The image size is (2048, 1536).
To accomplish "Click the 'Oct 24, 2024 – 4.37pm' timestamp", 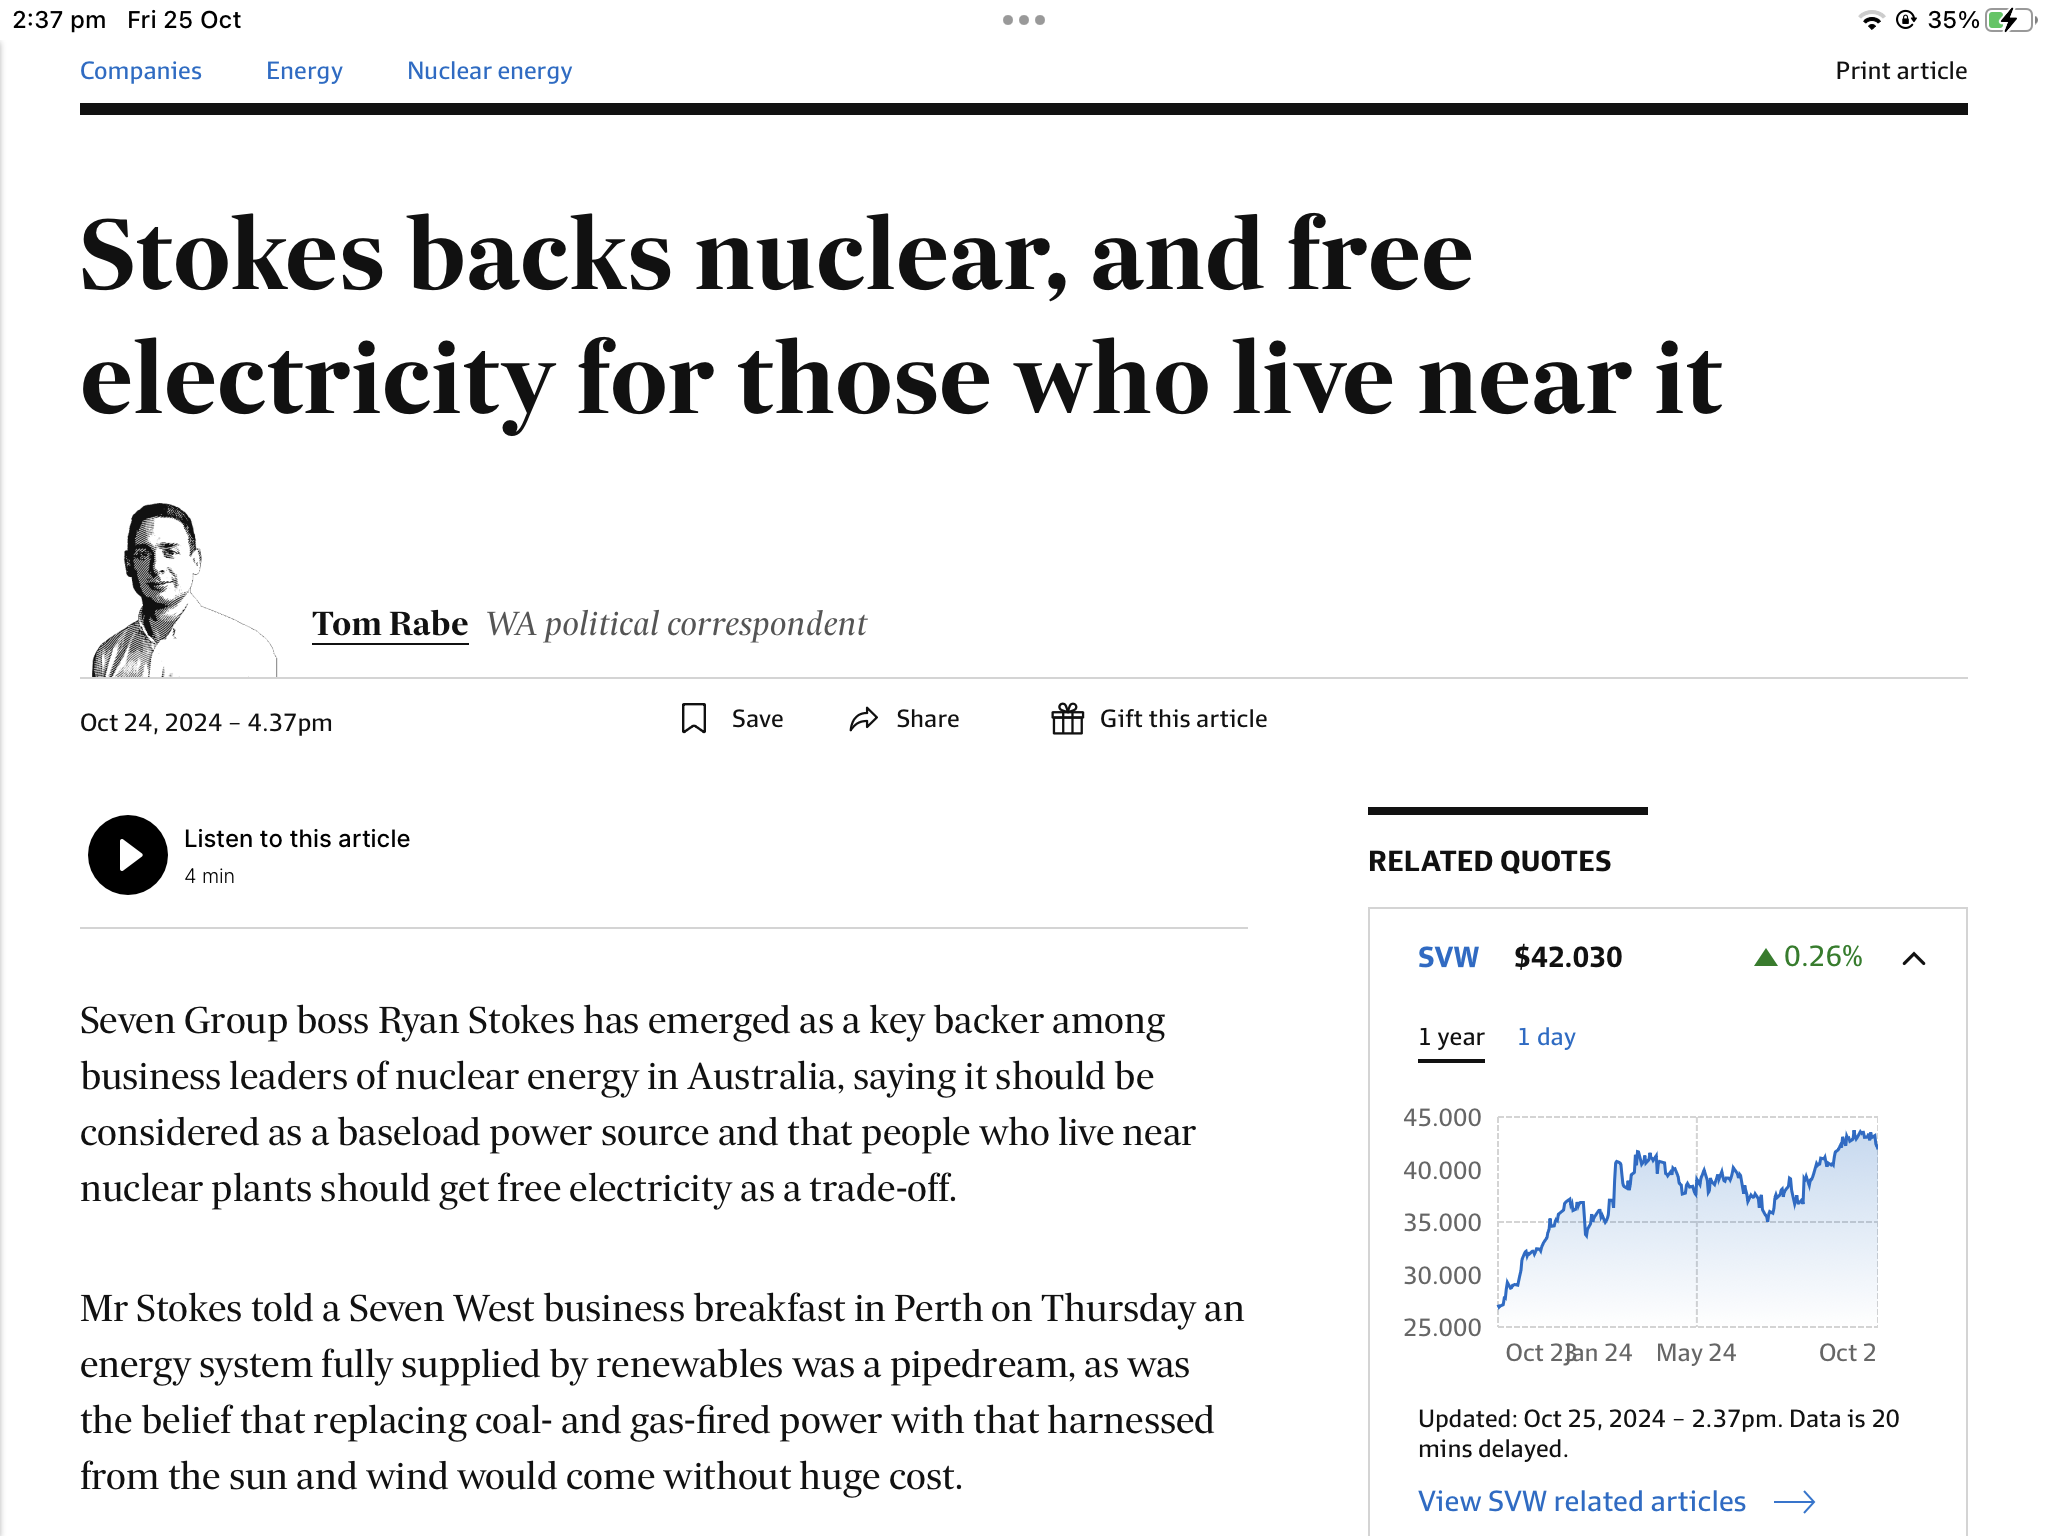I will [206, 722].
